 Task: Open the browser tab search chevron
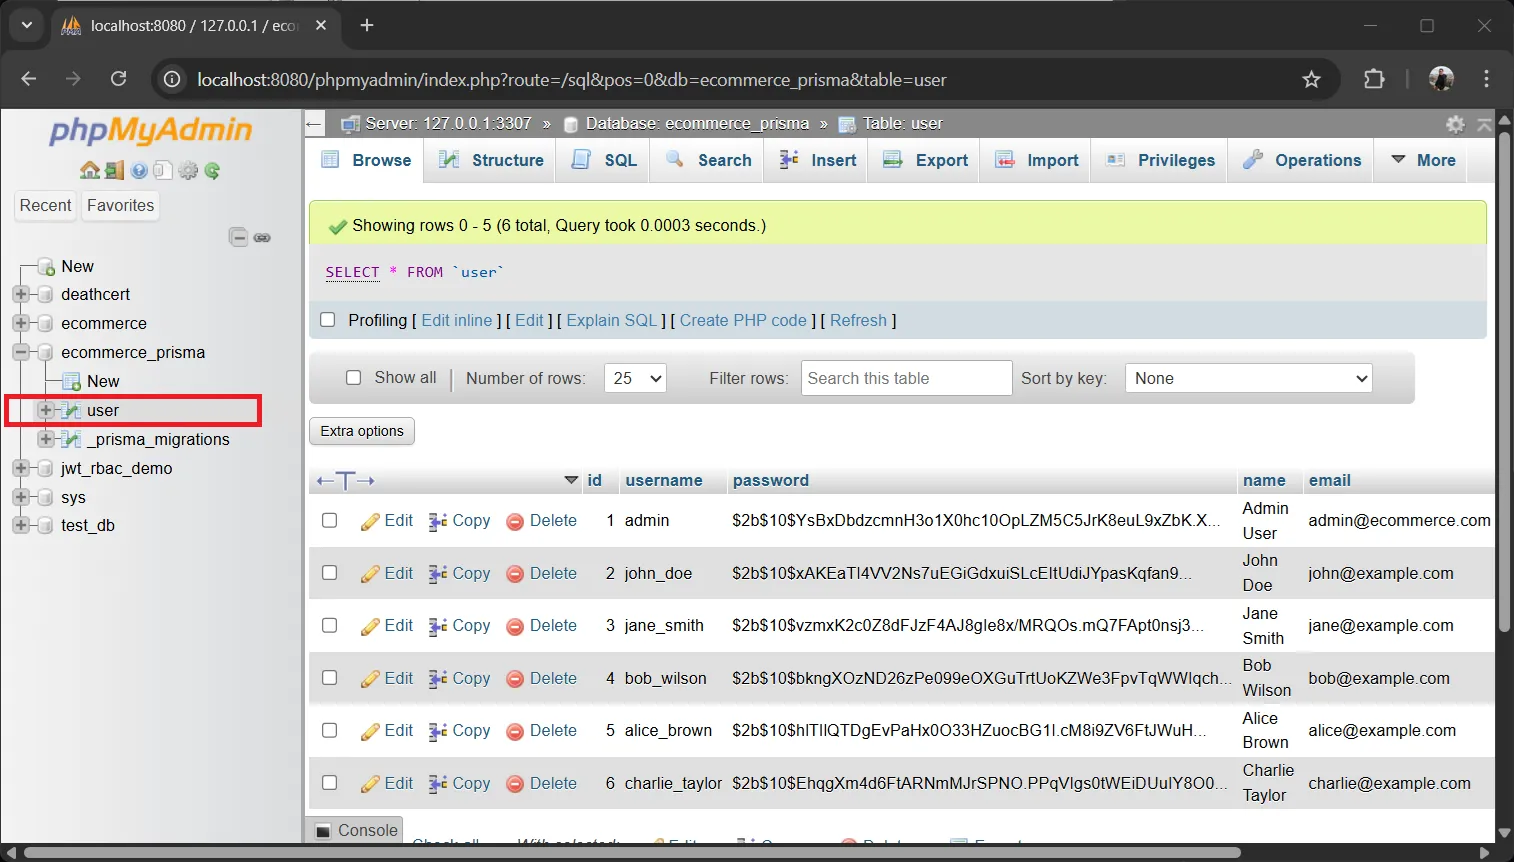pos(27,25)
